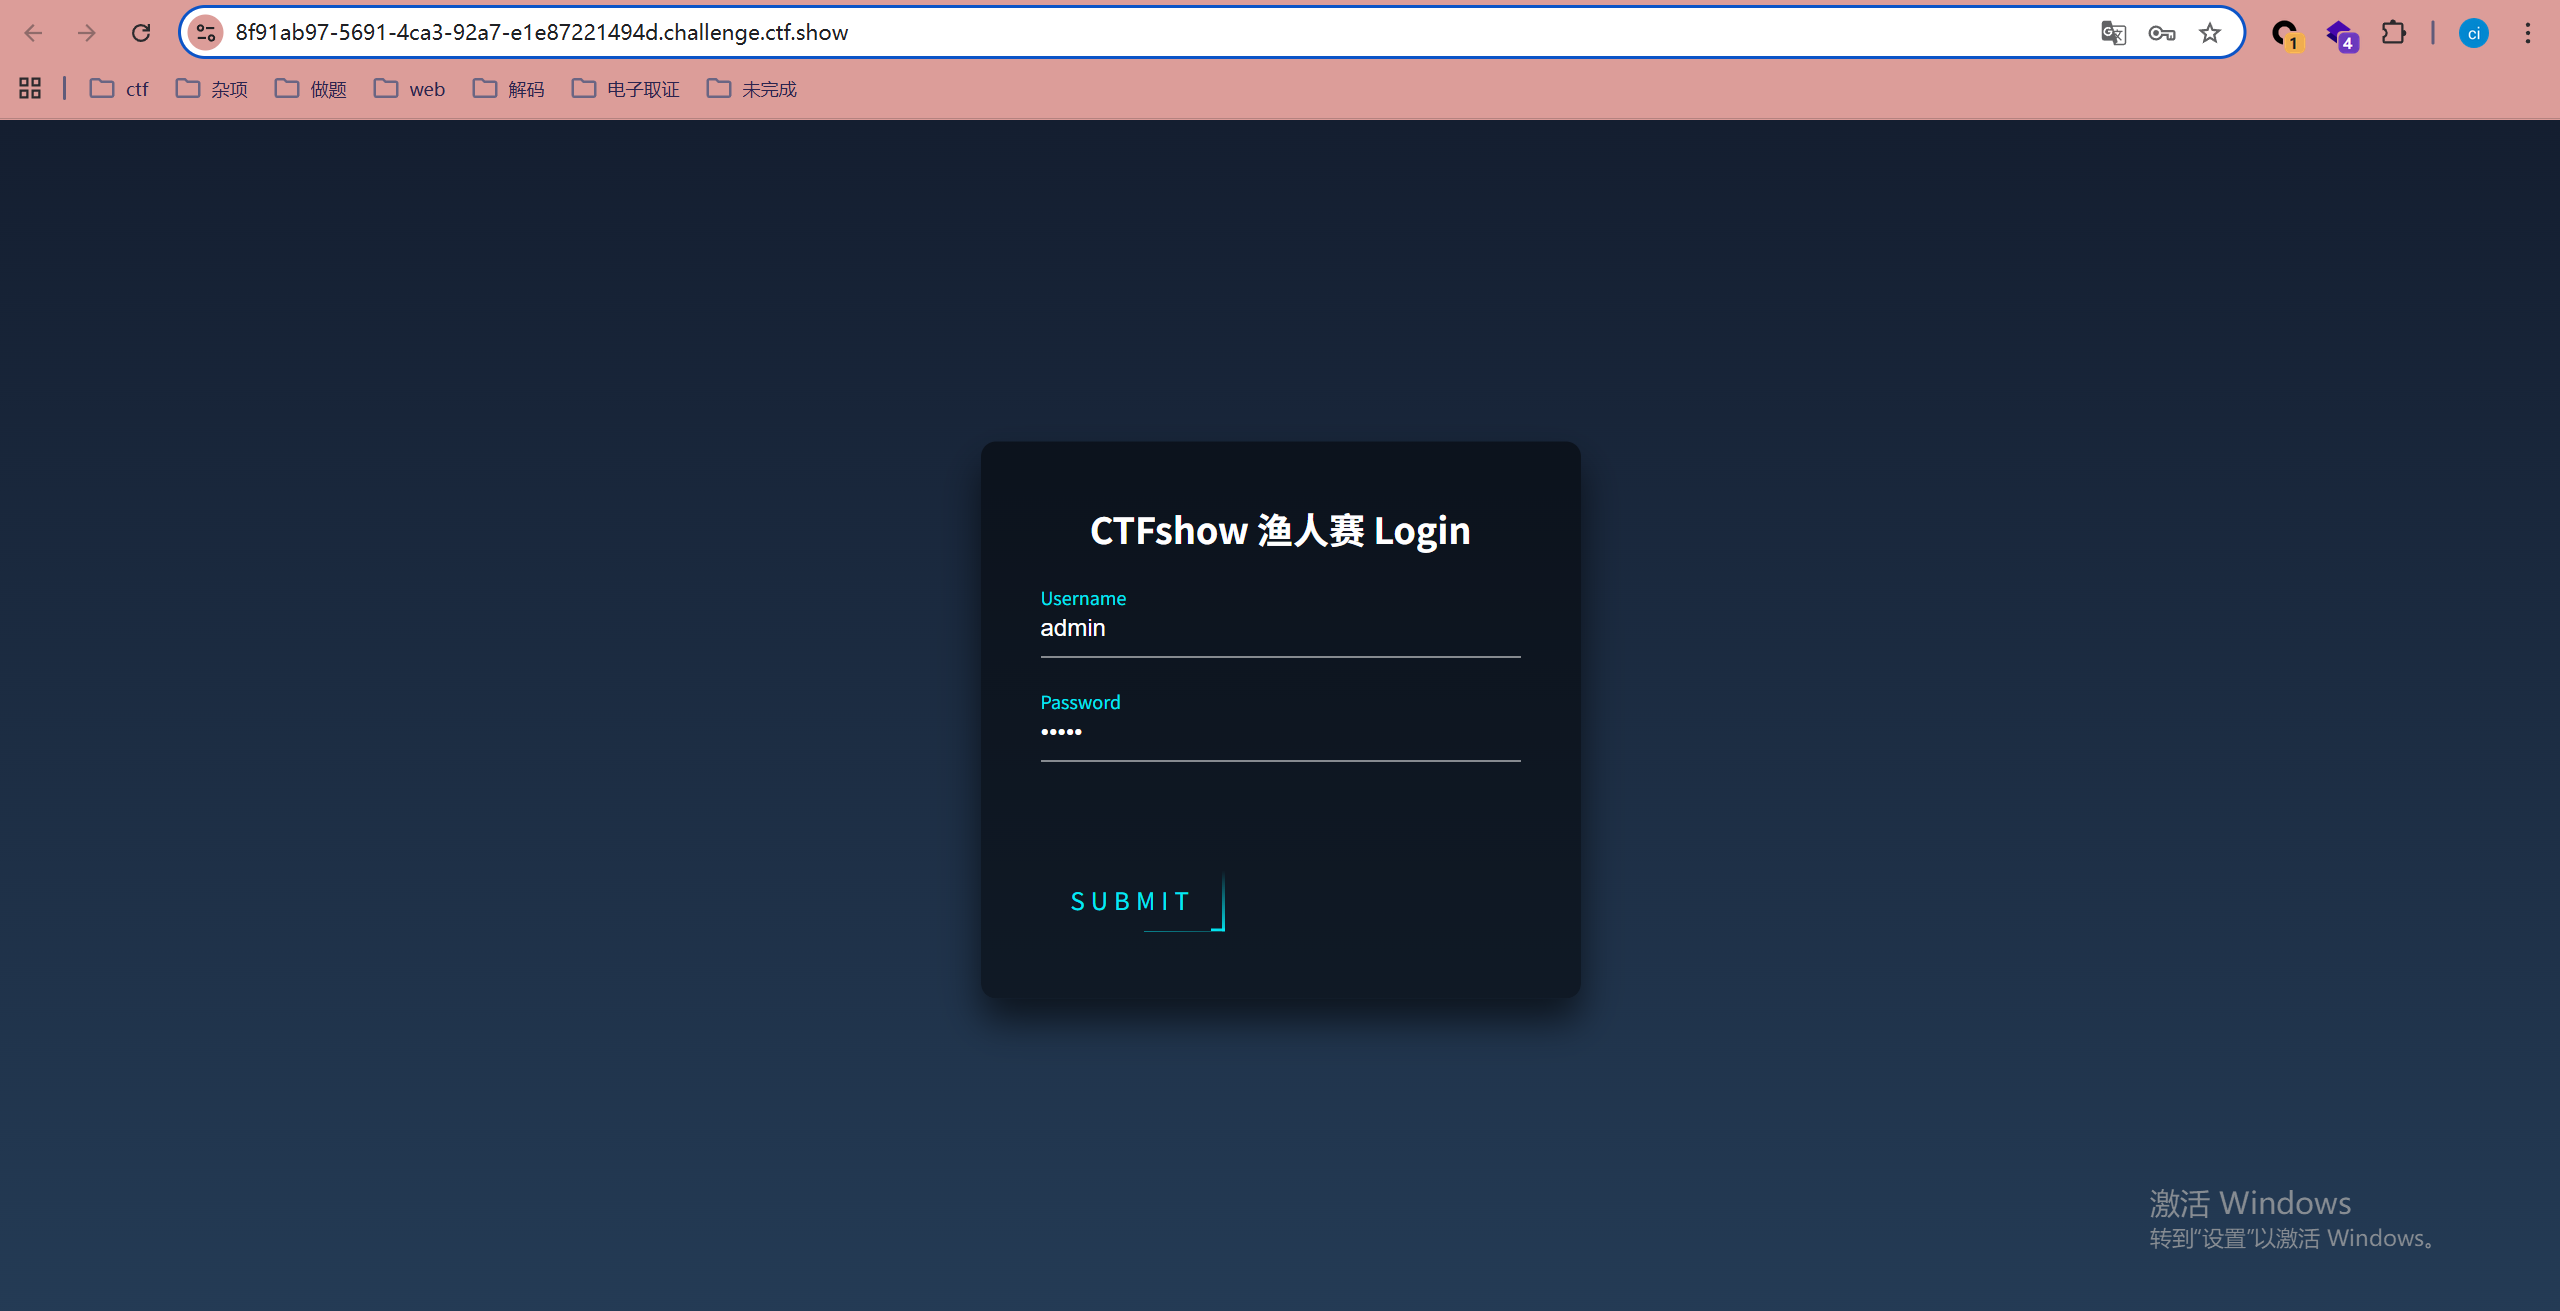
Task: Reload the current page
Action: coord(141,33)
